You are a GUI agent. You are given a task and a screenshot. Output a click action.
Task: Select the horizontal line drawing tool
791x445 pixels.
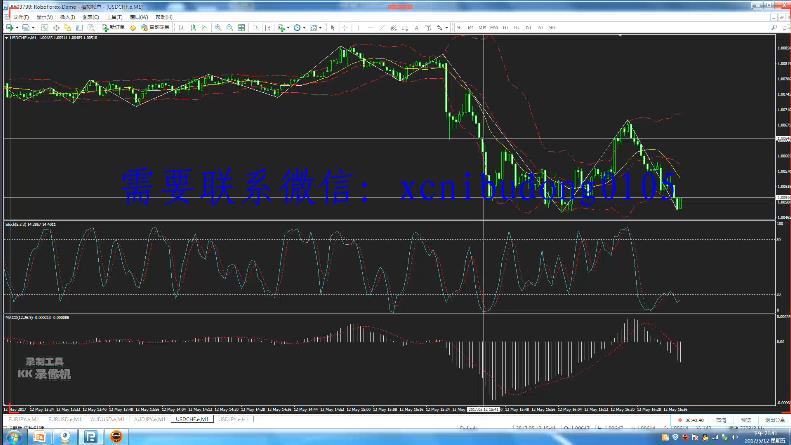pos(371,28)
